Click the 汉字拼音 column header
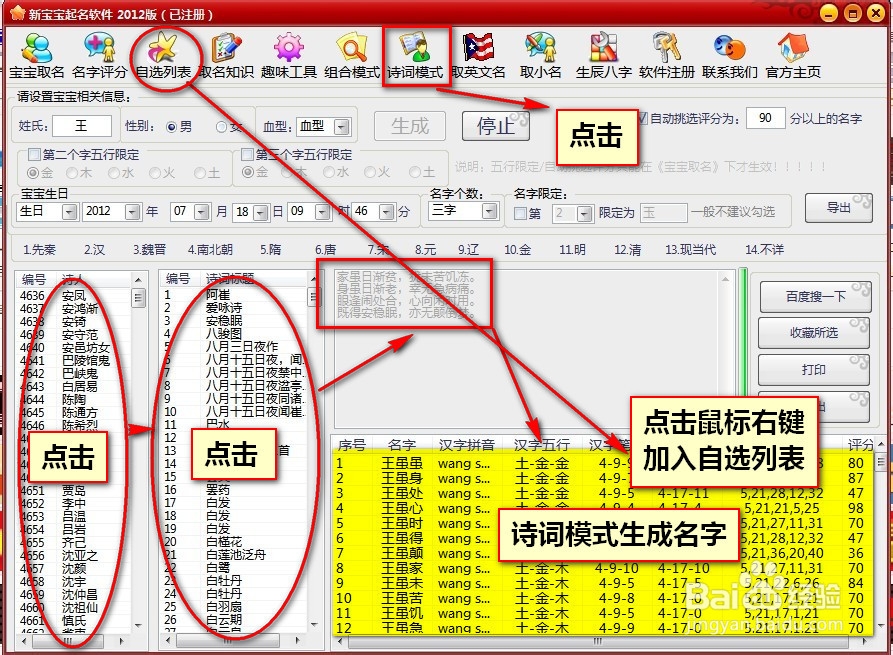 (x=467, y=444)
